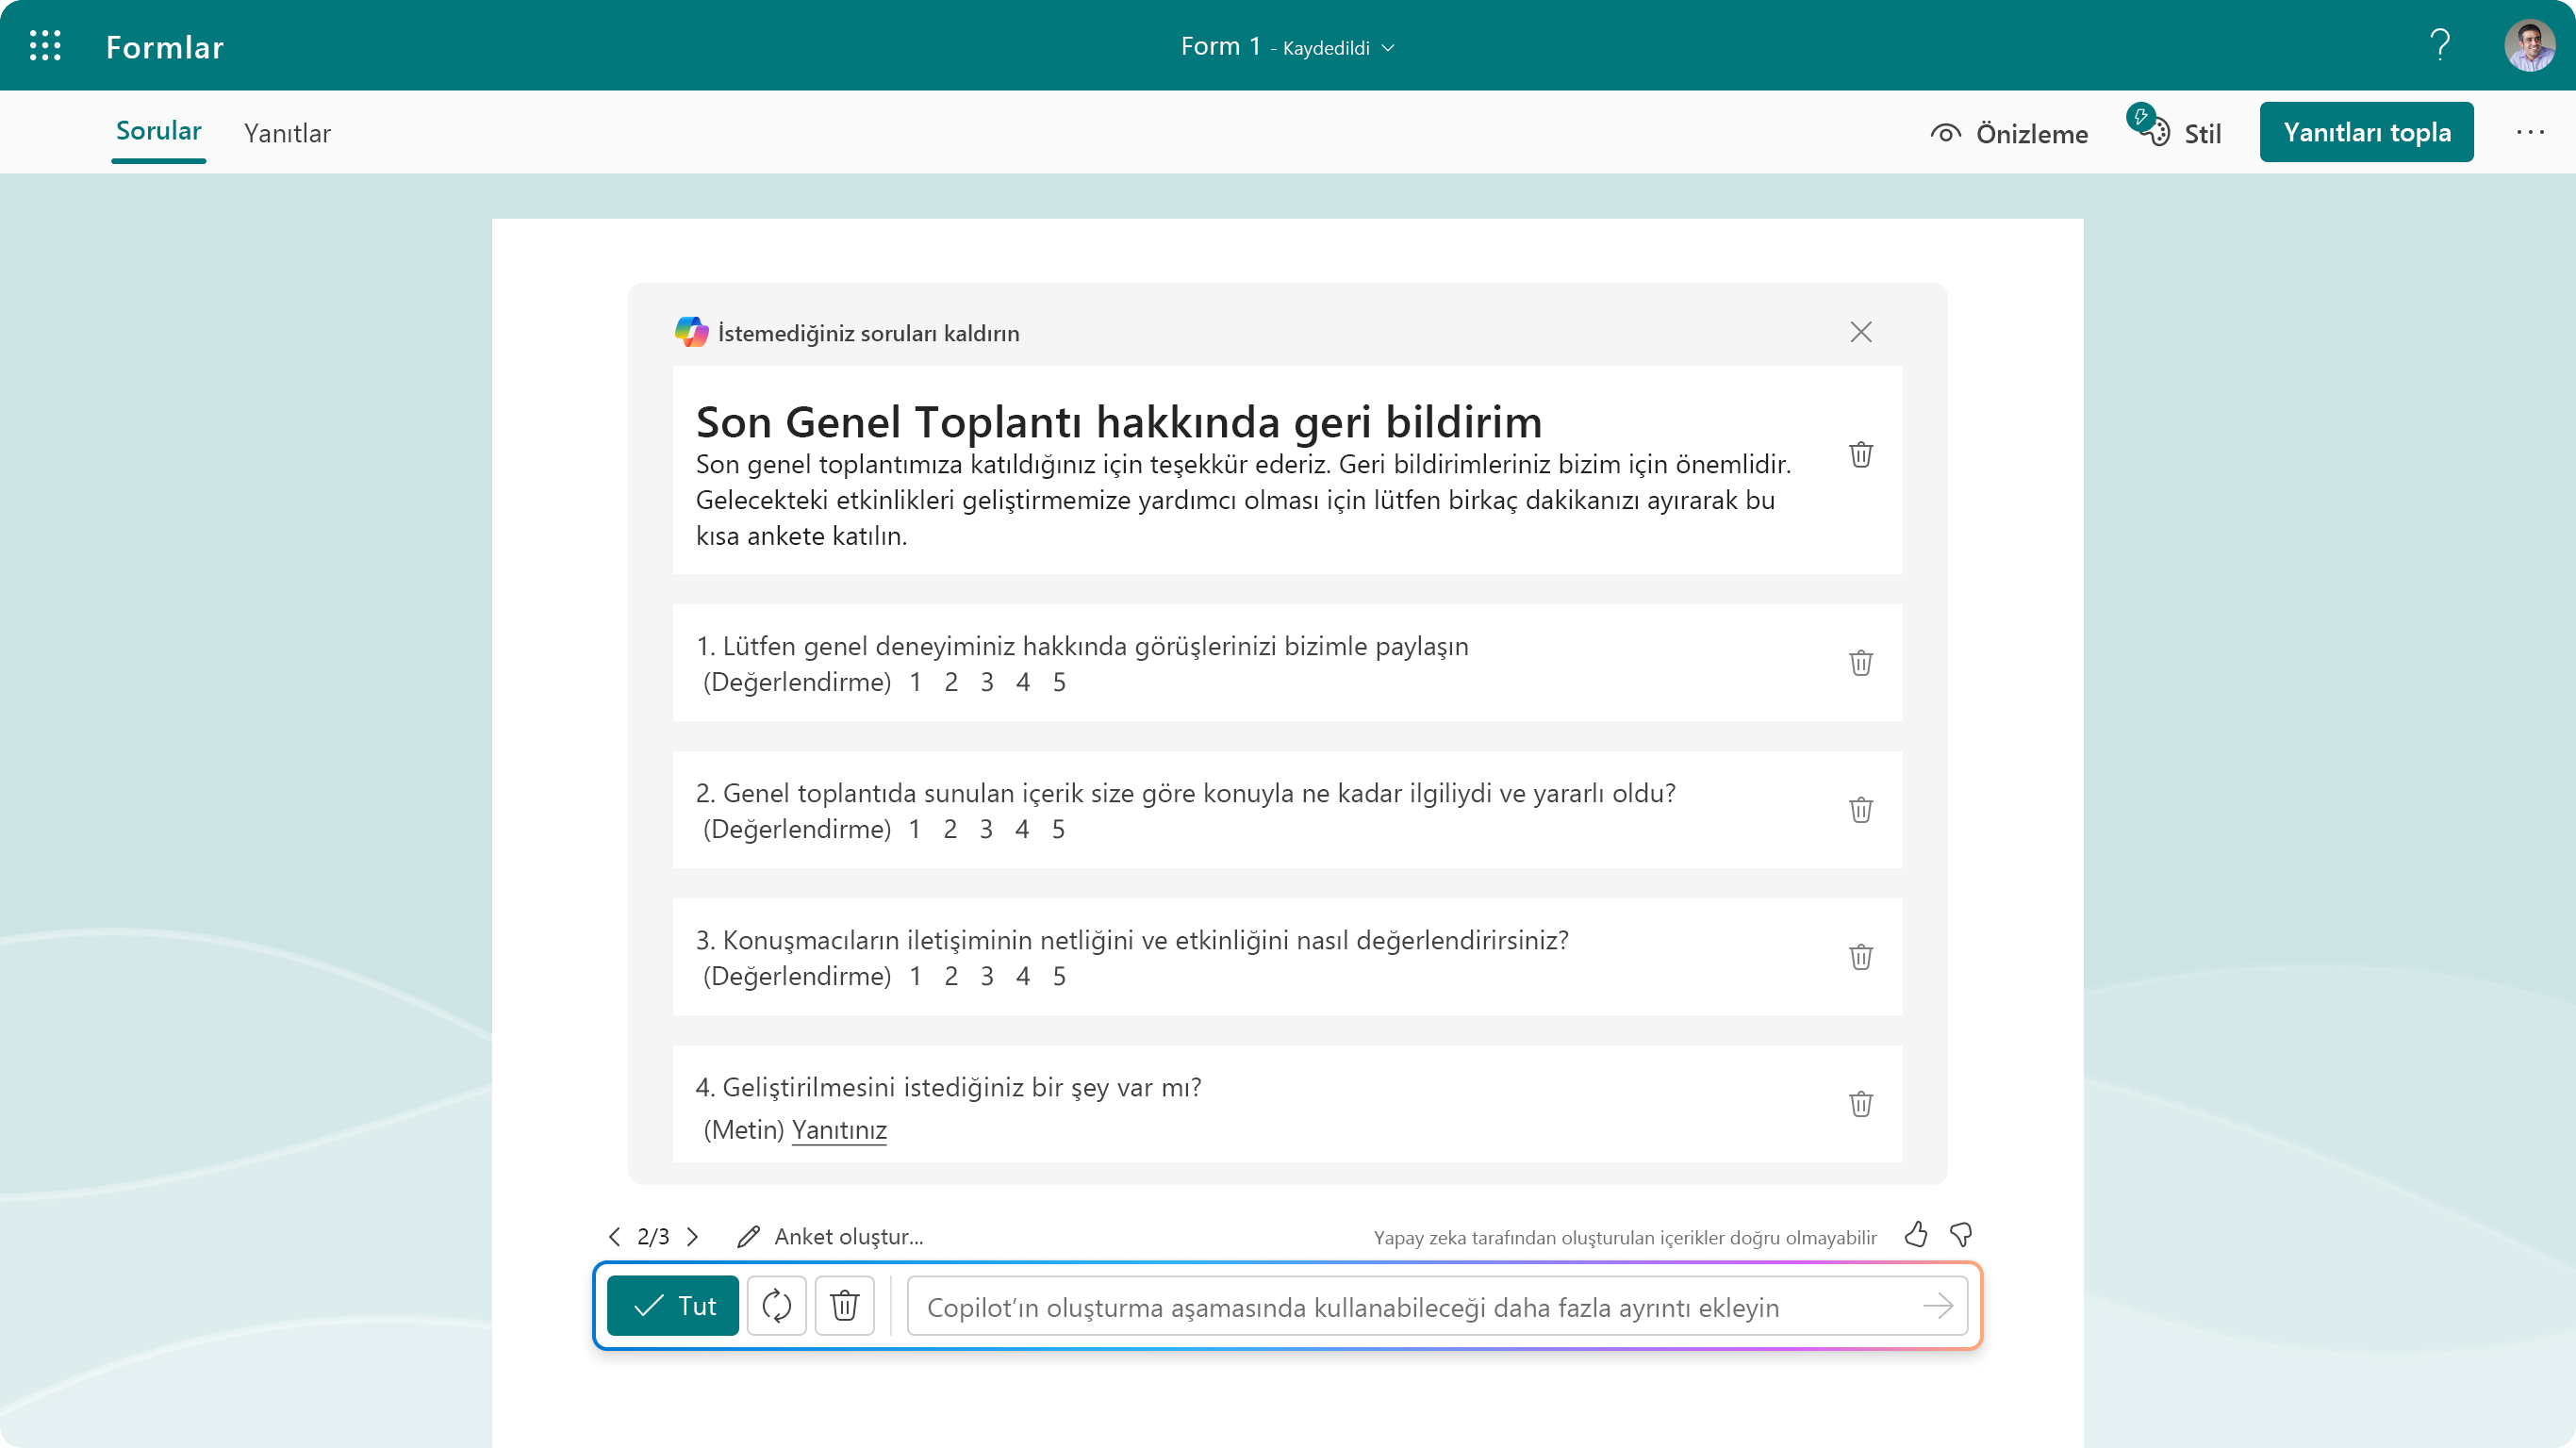Click the Copilot logo icon
This screenshot has width=2576, height=1448.
(x=691, y=332)
